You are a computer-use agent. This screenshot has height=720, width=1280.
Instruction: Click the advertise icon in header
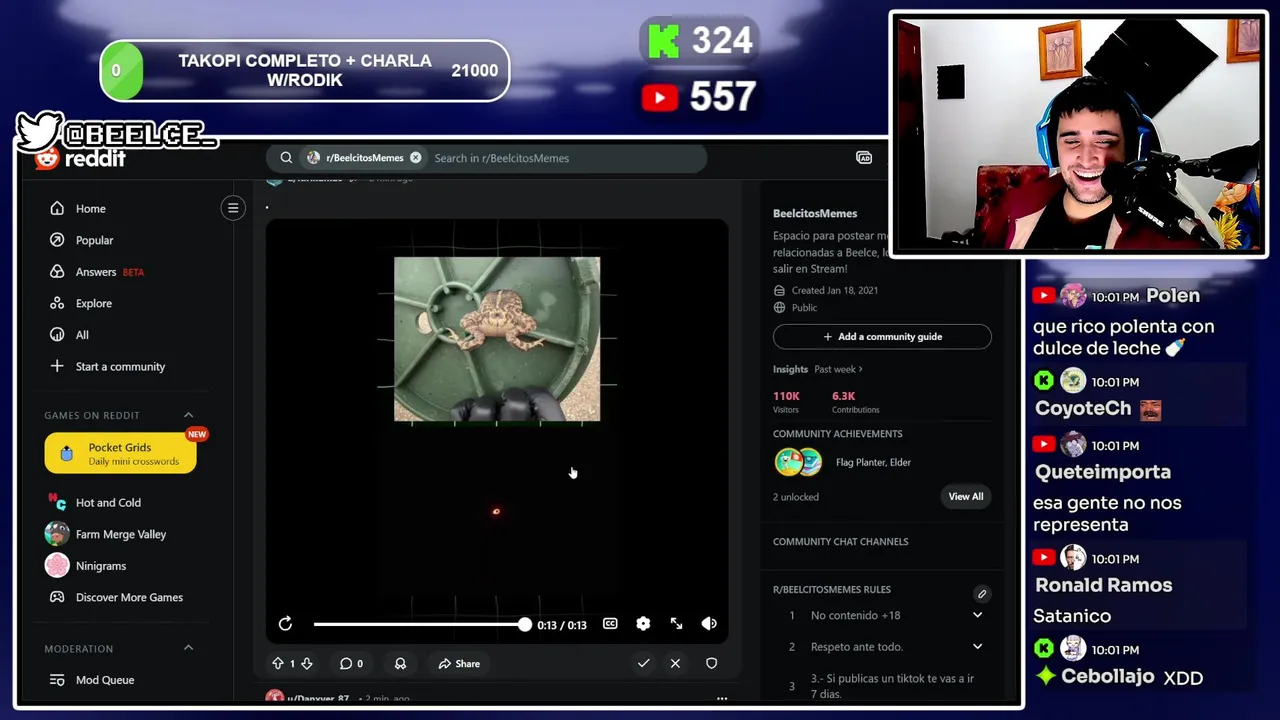point(864,158)
